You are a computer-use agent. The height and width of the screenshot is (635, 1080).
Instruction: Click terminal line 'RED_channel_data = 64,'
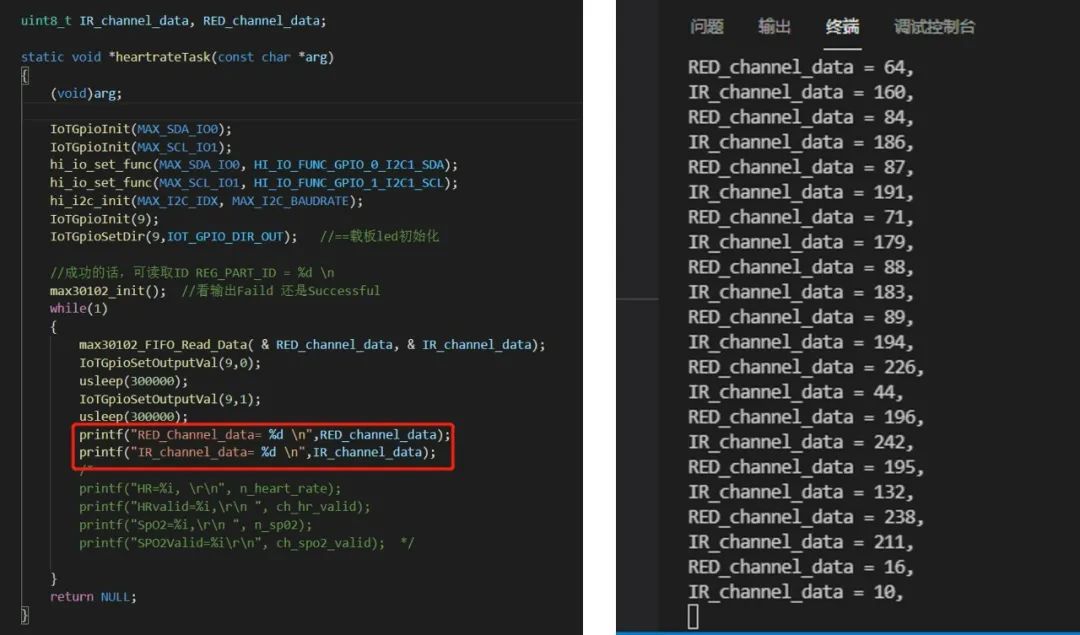coord(800,67)
